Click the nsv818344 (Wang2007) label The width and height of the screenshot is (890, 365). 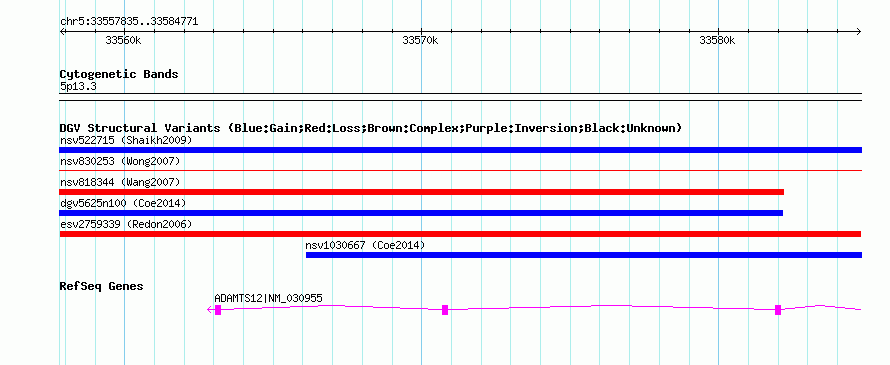tap(120, 182)
